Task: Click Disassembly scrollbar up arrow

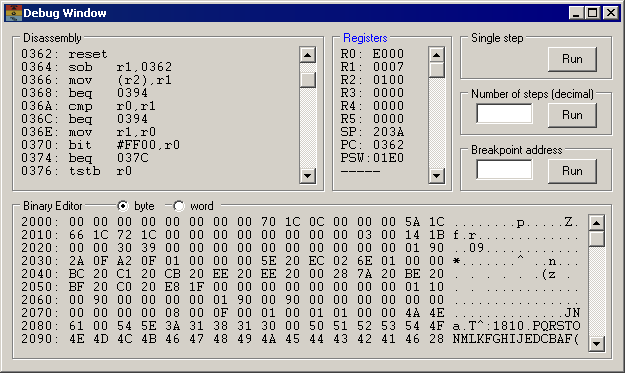Action: pyautogui.click(x=308, y=55)
